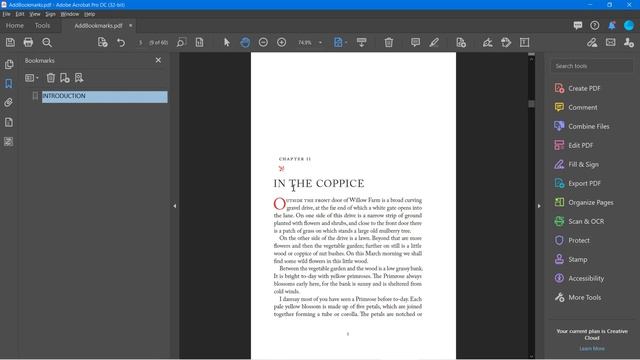Viewport: 640px width, 360px height.
Task: Open the Edit PDF tool
Action: 580,145
